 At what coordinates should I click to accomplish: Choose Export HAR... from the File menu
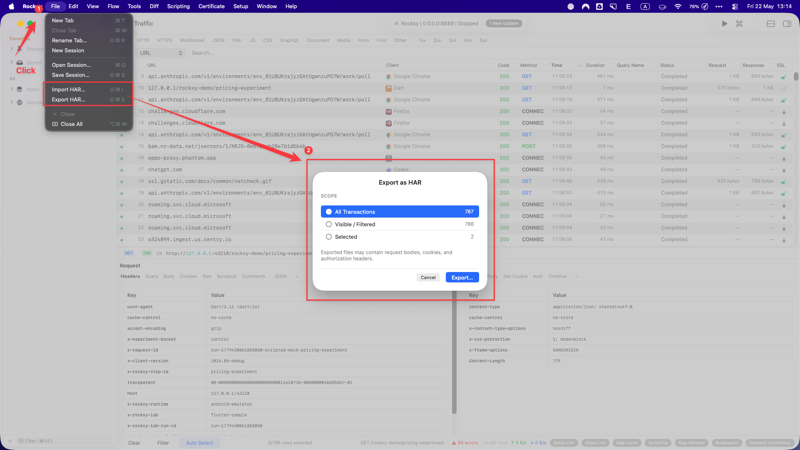(x=89, y=99)
